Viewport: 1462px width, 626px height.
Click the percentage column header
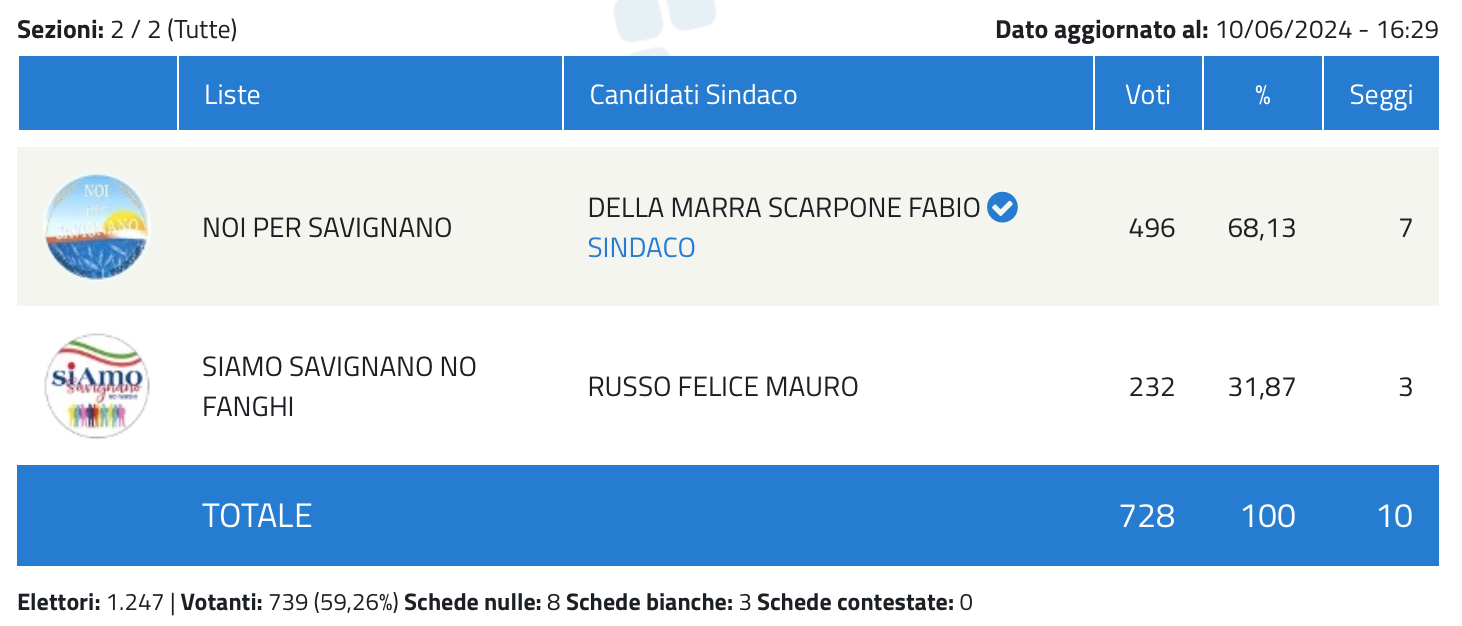pyautogui.click(x=1263, y=95)
